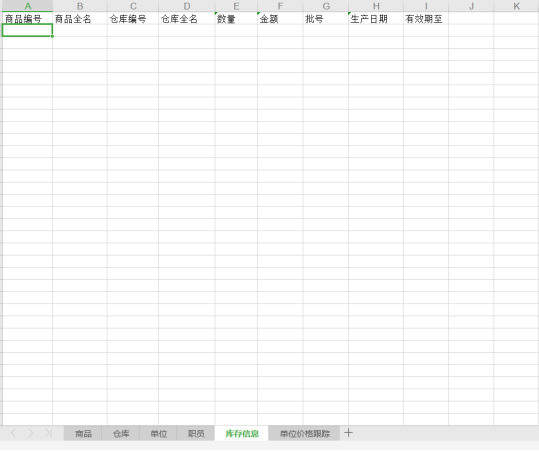Jump to last sheet arrow
The image size is (539, 451).
(x=48, y=433)
